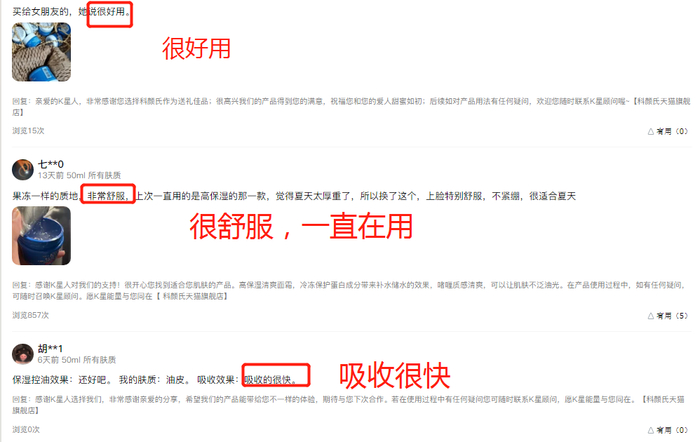Open the blue jars review photo thumbnail
Screen dimensions: 700x442
(41, 52)
